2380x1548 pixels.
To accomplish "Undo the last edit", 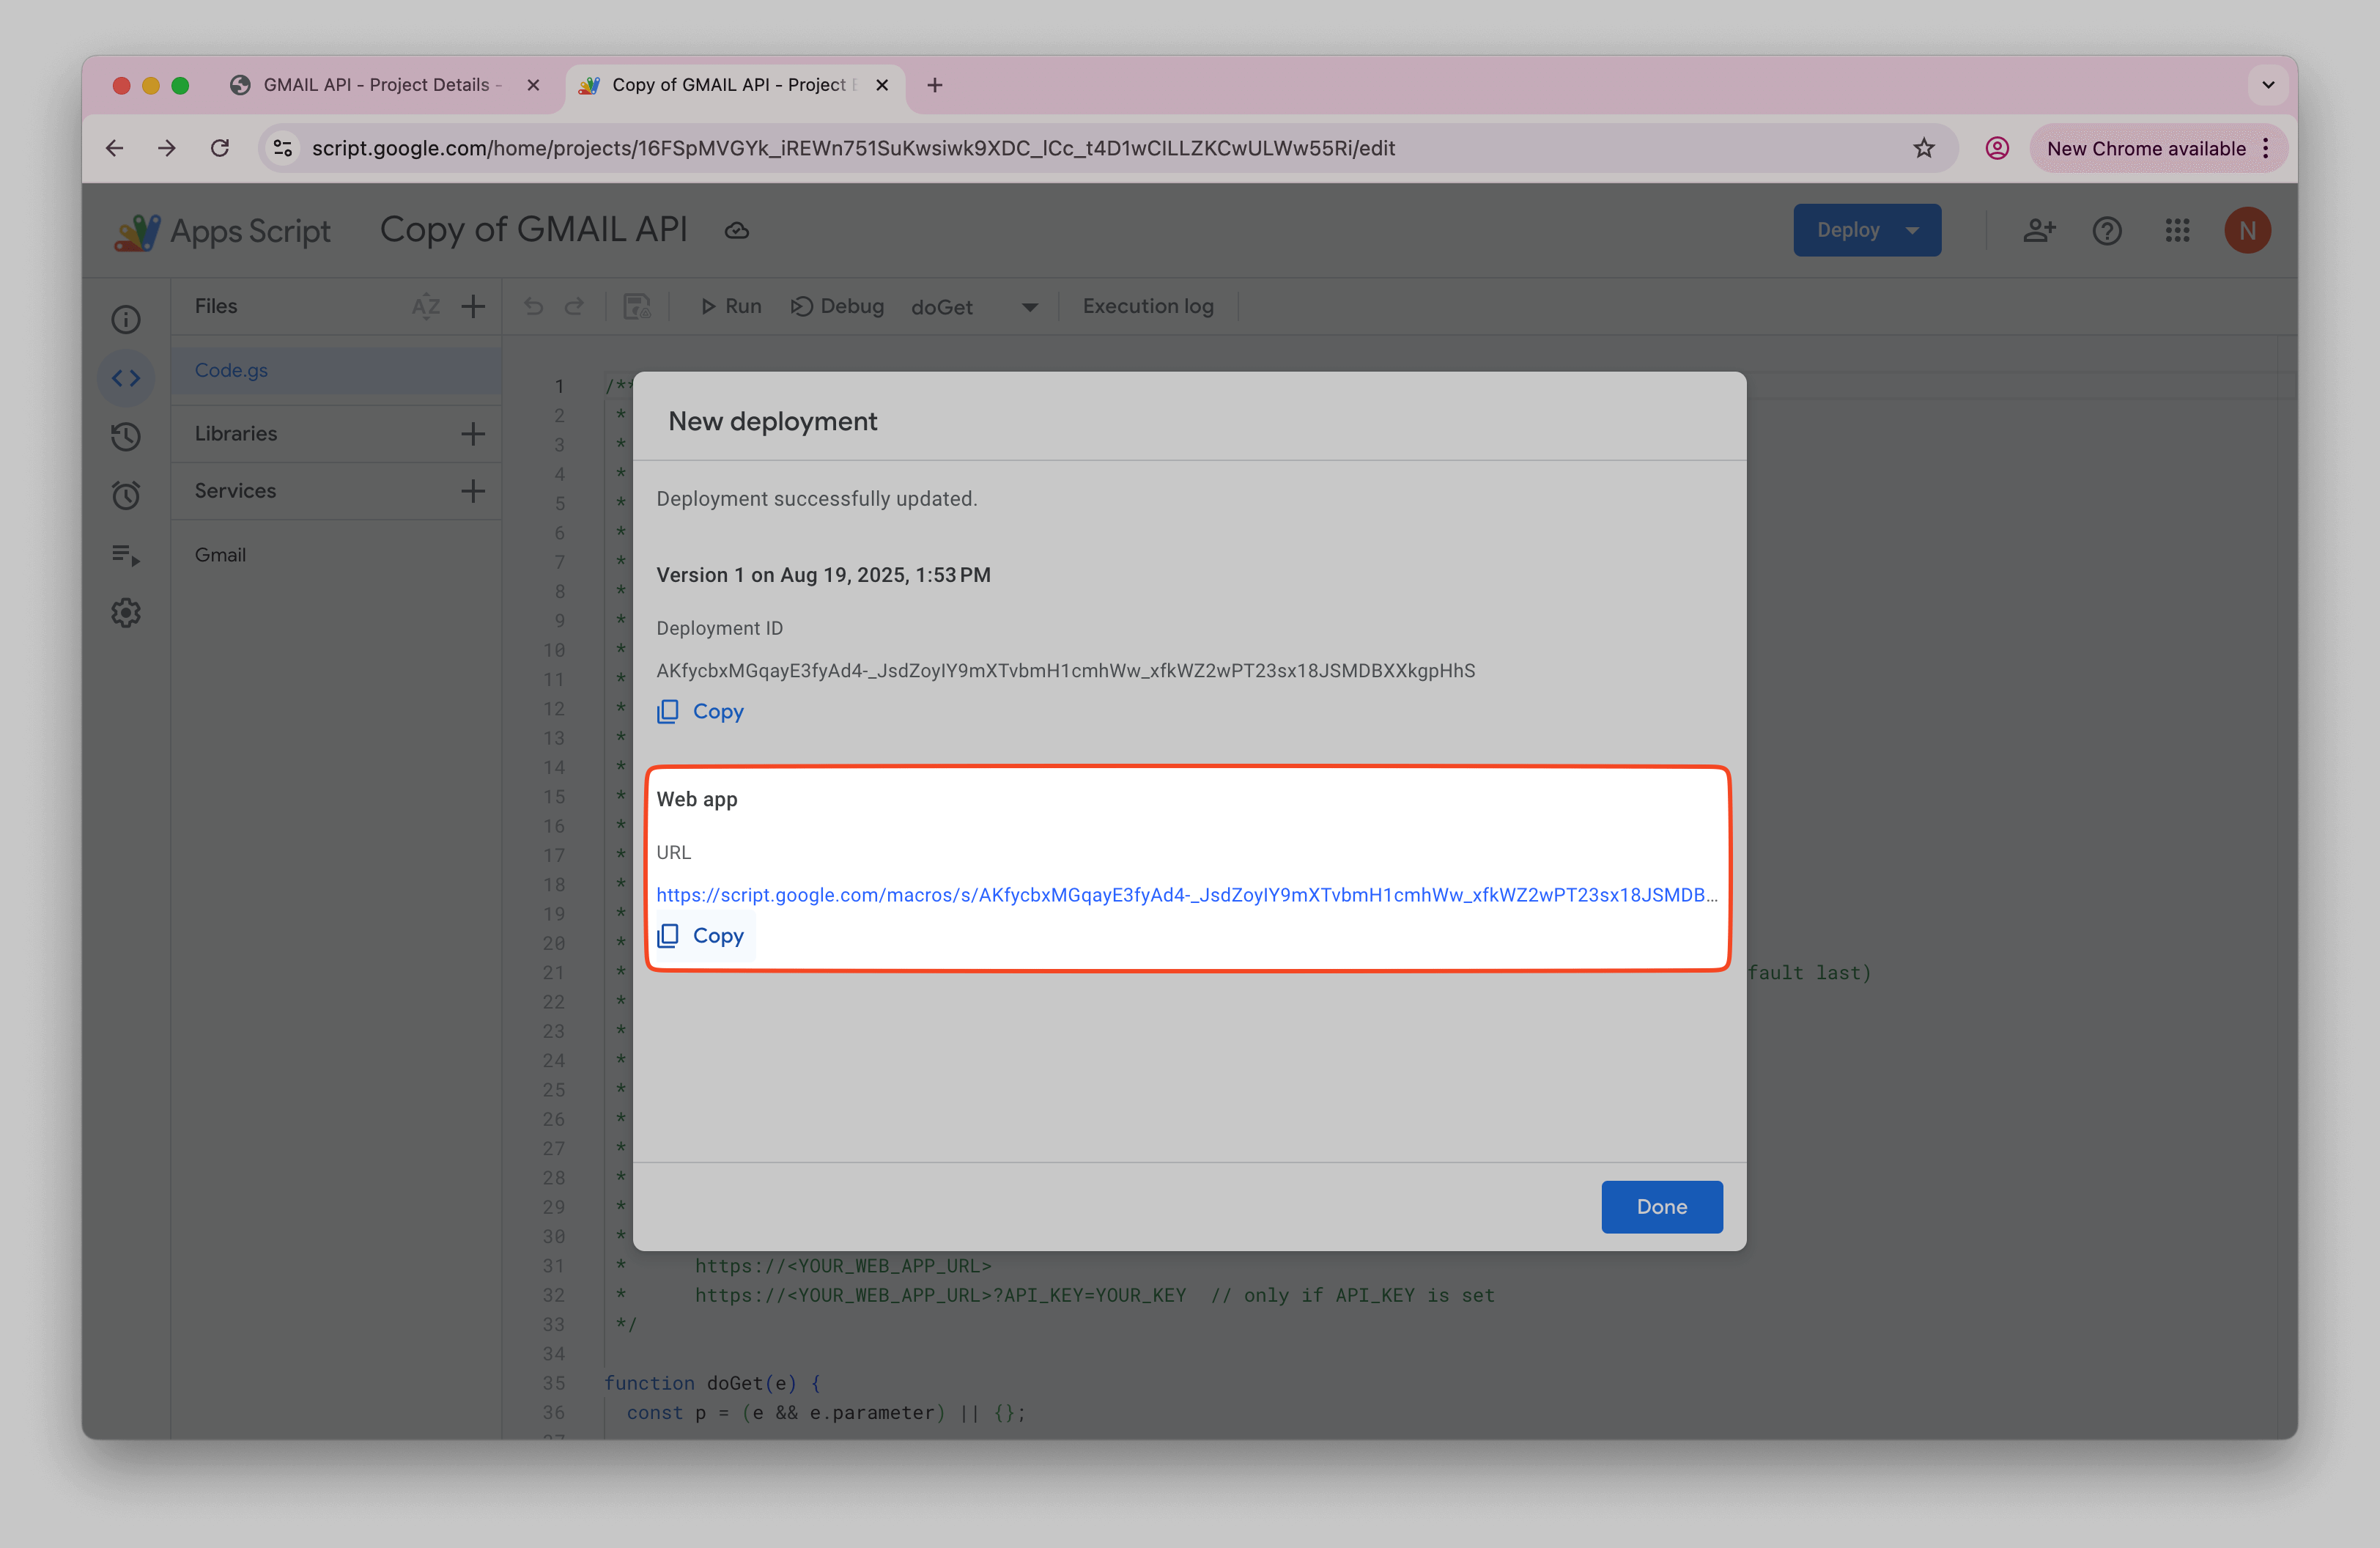I will click(x=533, y=306).
